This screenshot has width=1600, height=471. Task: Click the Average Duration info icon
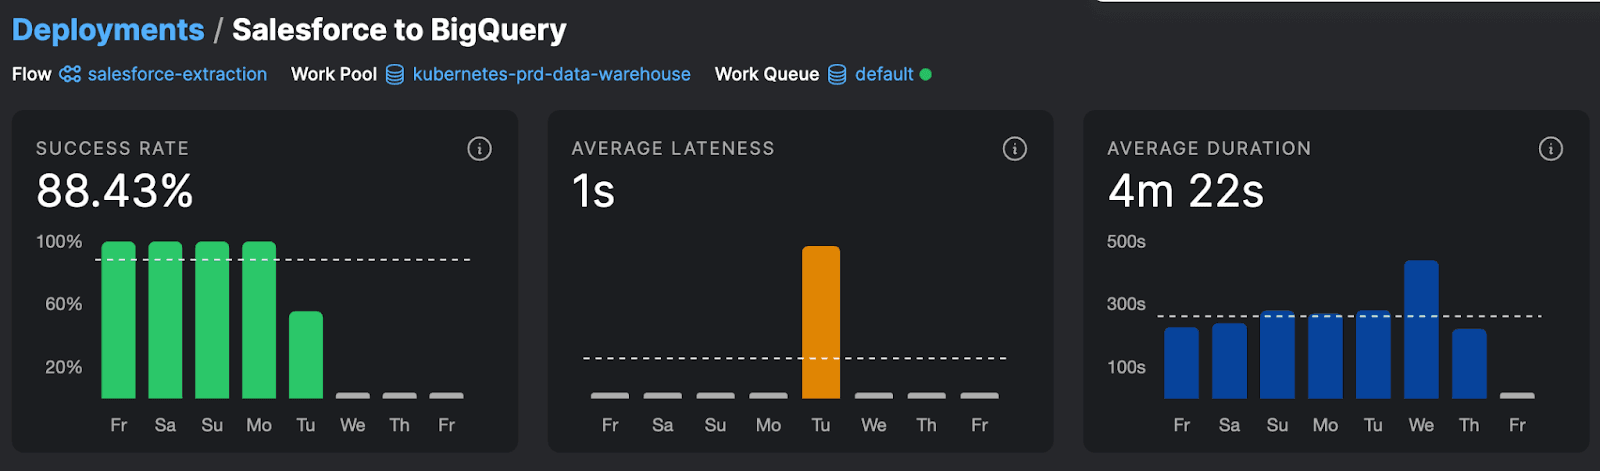click(x=1551, y=149)
